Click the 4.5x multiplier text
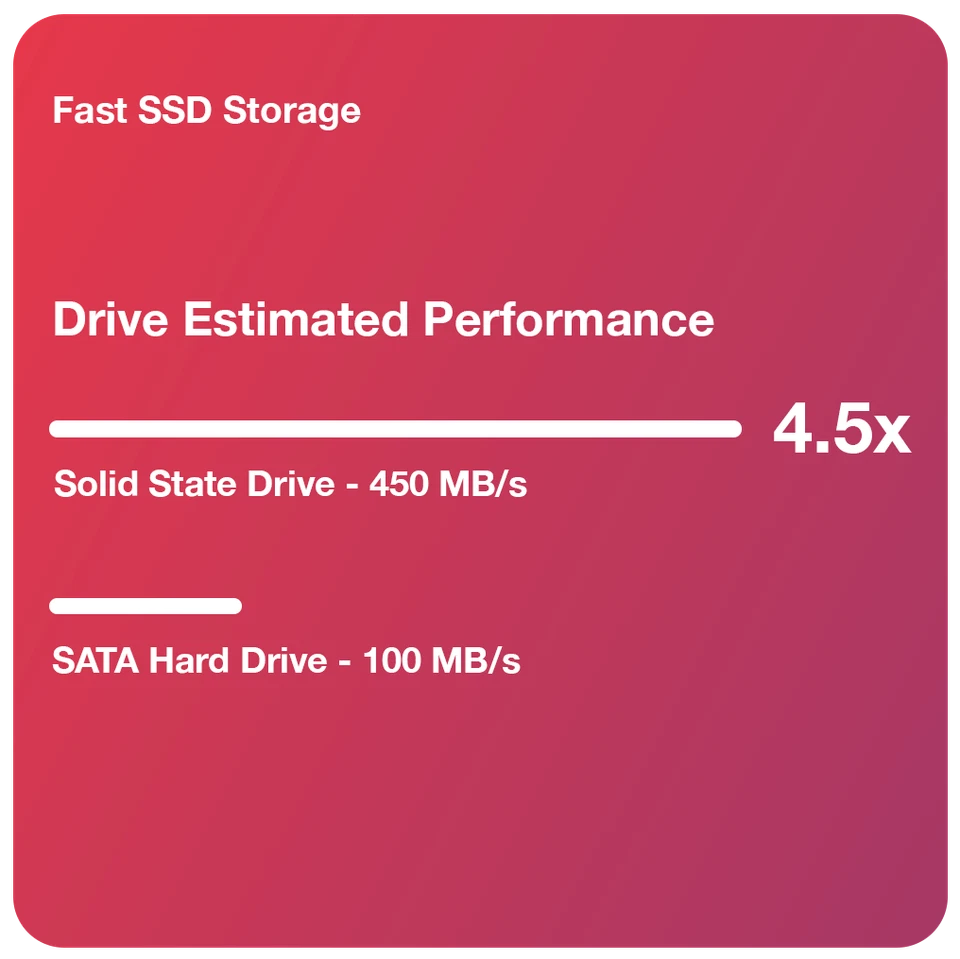The image size is (960, 959). pos(841,431)
